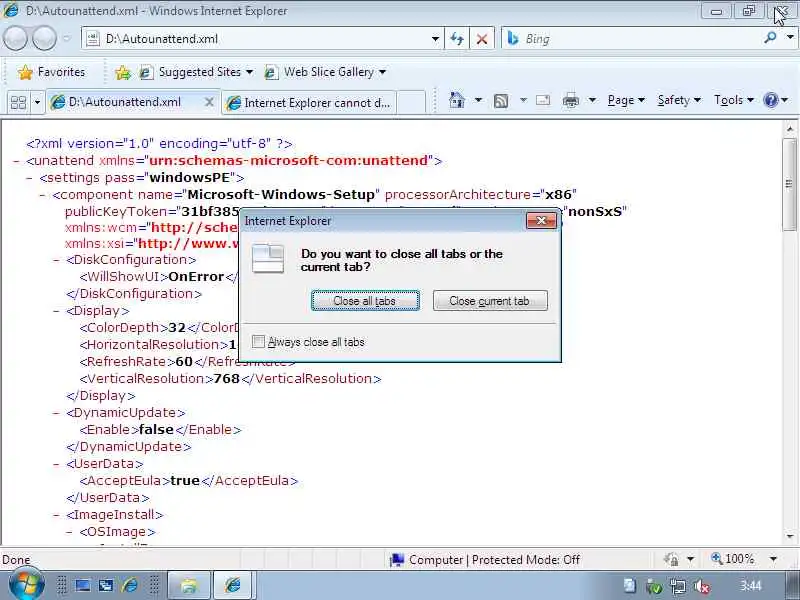Click the Internet Explorer taskbar button
The width and height of the screenshot is (800, 600).
(233, 585)
